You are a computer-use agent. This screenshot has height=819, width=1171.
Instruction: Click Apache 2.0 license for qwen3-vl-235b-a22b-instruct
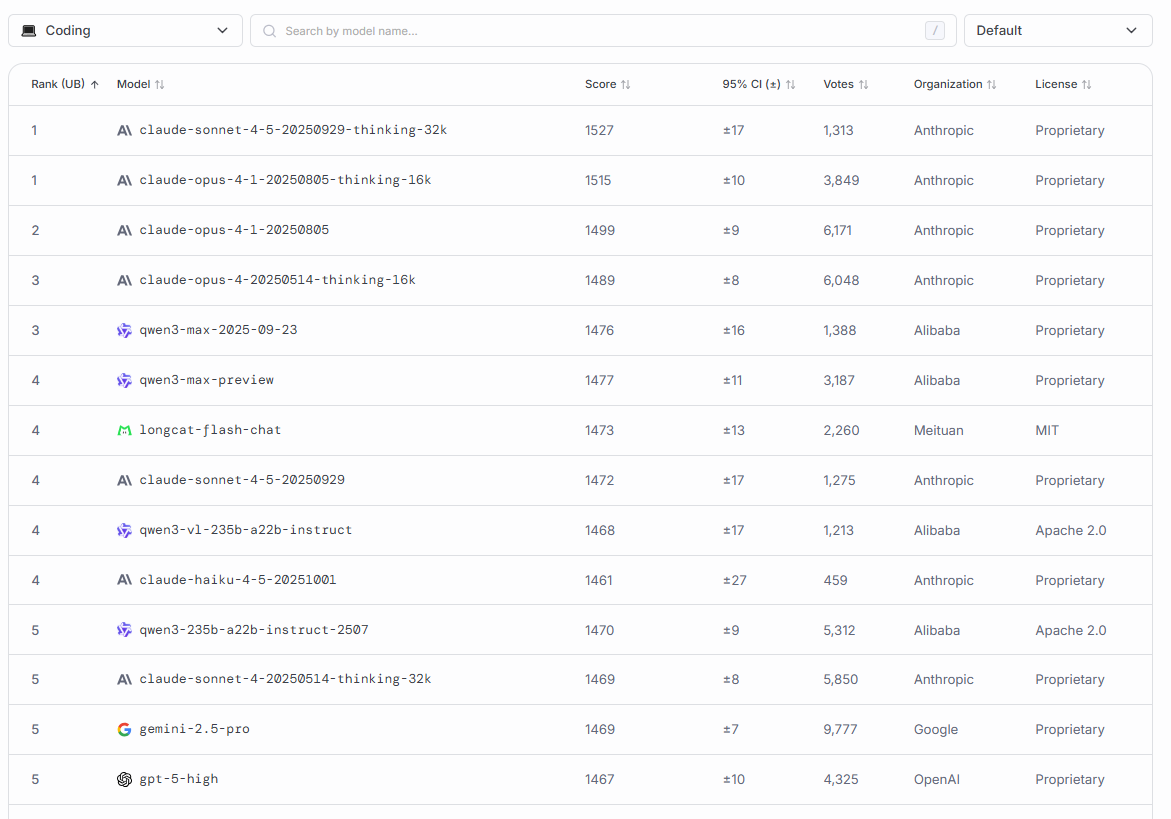[x=1071, y=531]
